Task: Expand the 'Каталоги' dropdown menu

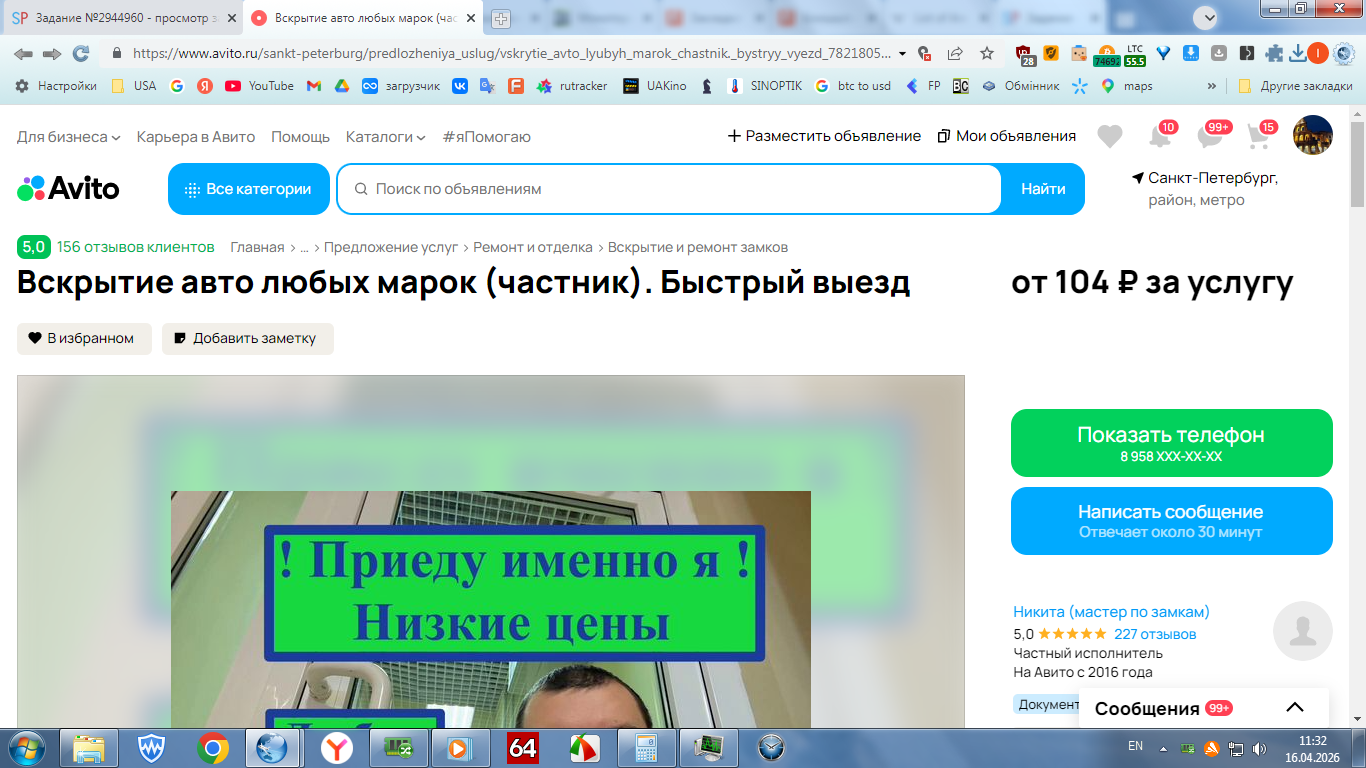Action: 386,136
